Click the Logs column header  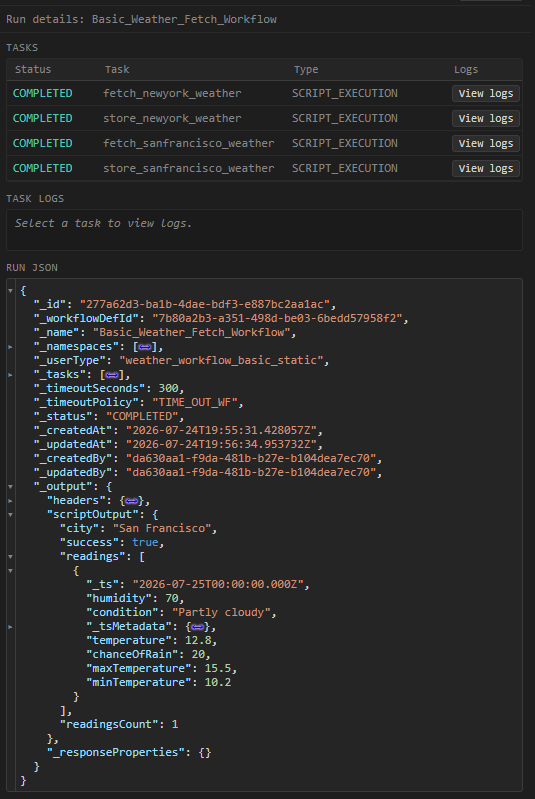click(x=466, y=69)
